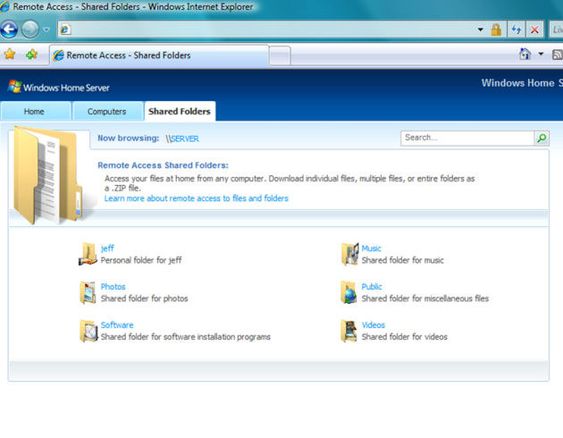Open learn more about remote access link
563x438 pixels.
[196, 198]
